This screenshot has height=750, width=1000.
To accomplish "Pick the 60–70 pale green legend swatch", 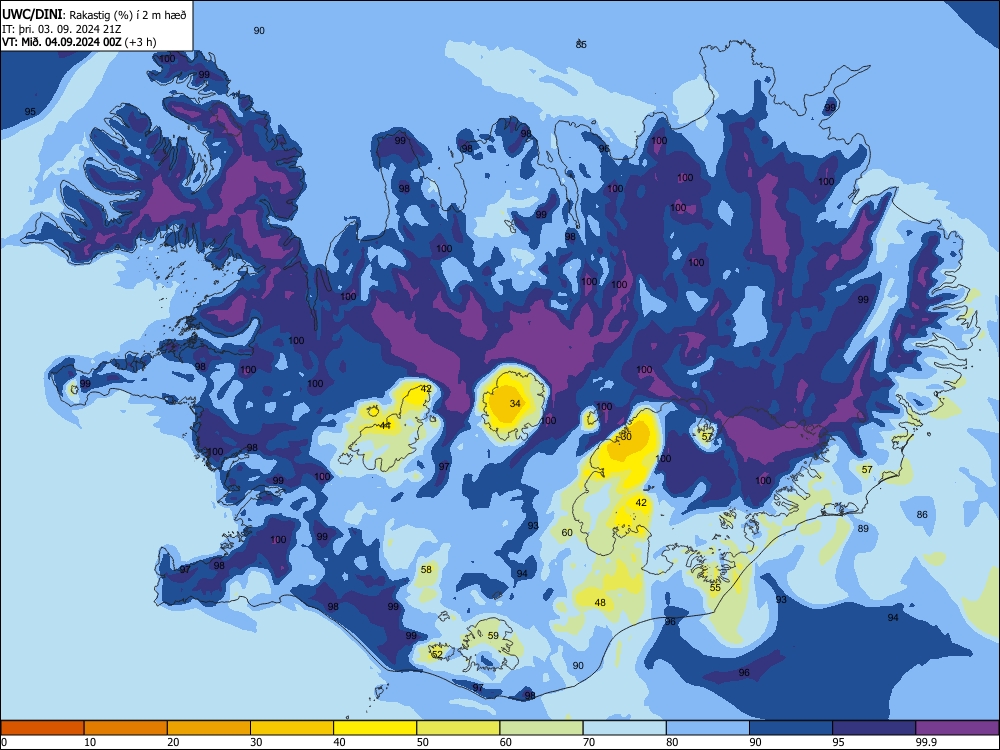I will click(x=541, y=728).
